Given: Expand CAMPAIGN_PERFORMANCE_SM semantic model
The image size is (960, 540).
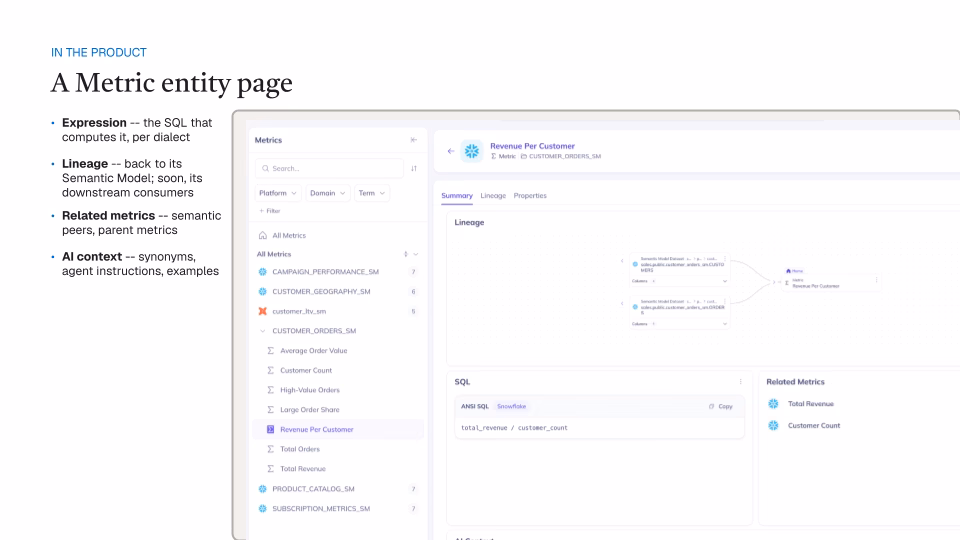Looking at the screenshot, I should tap(326, 272).
